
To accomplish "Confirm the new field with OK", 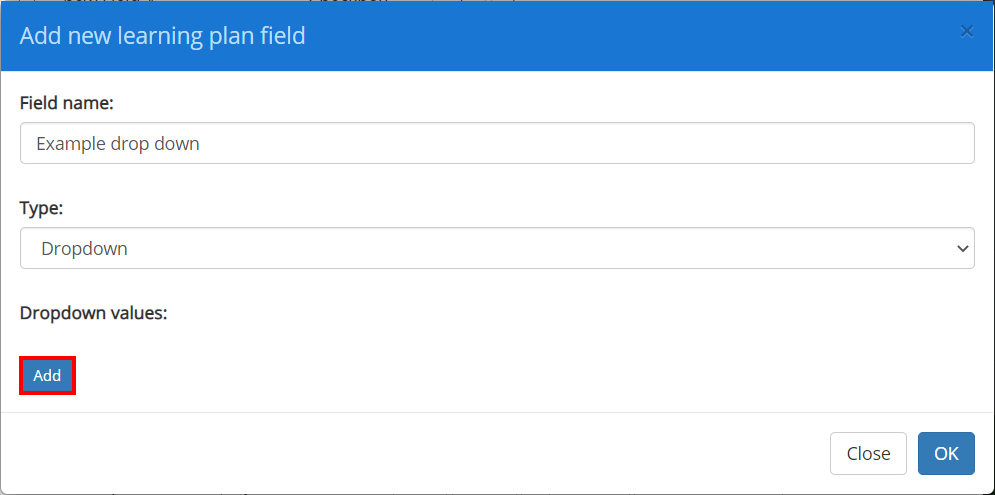I will pos(946,454).
